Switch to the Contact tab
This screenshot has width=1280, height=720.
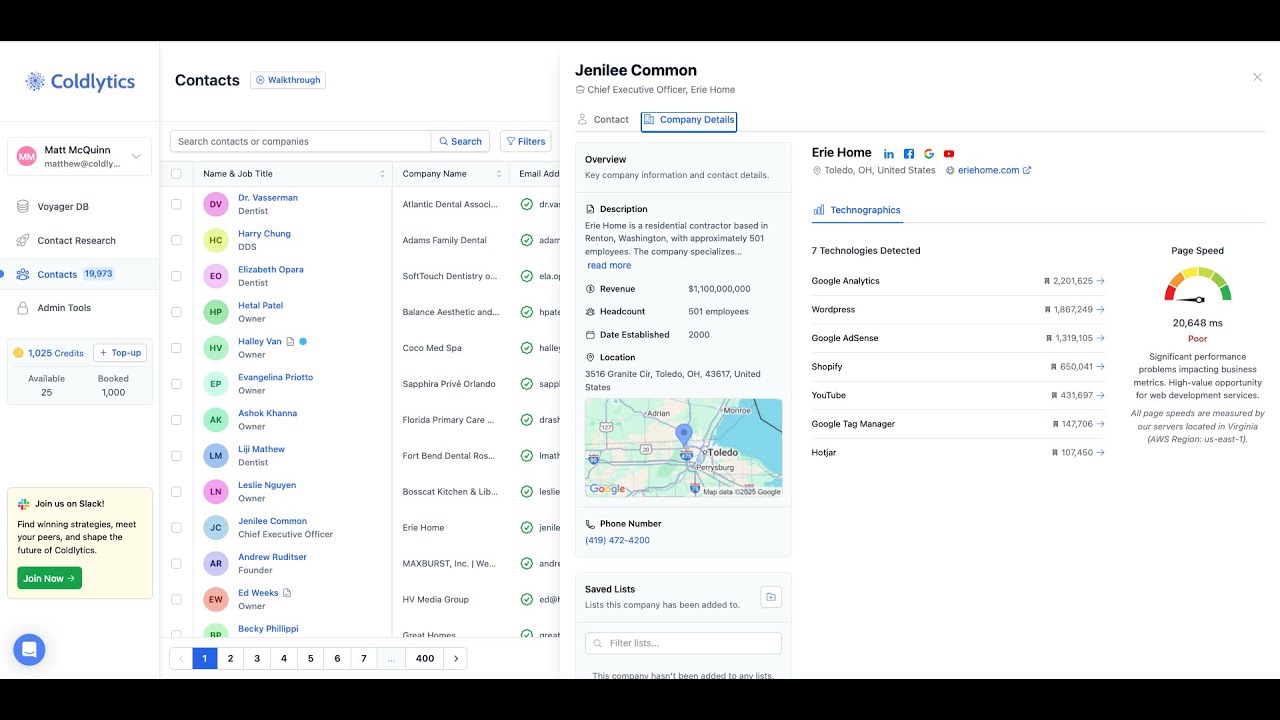(603, 120)
